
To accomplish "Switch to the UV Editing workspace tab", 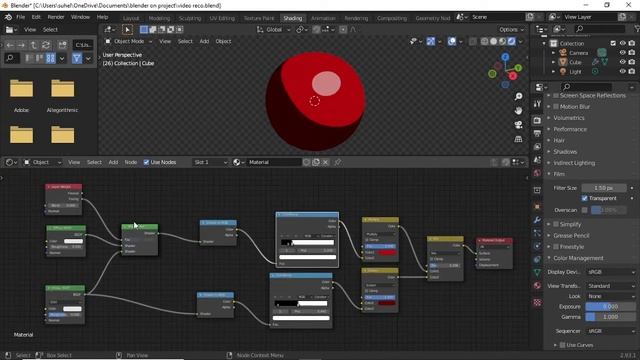I will [222, 18].
